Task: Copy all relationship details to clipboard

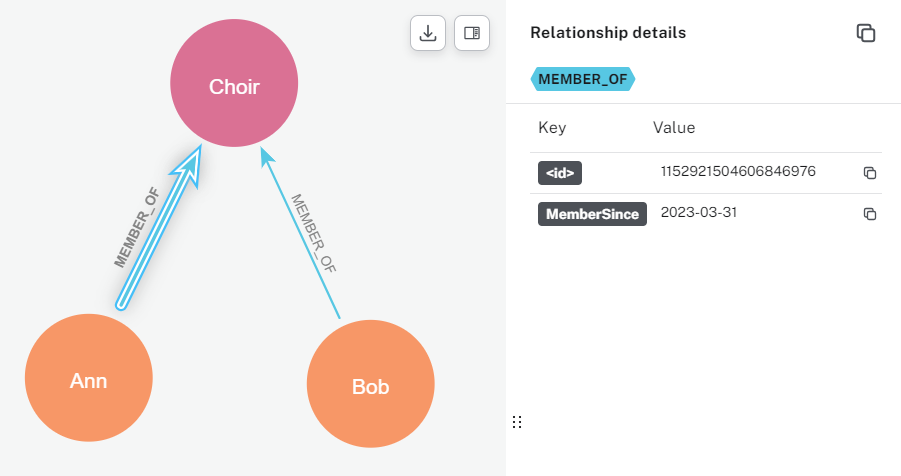Action: (x=866, y=33)
